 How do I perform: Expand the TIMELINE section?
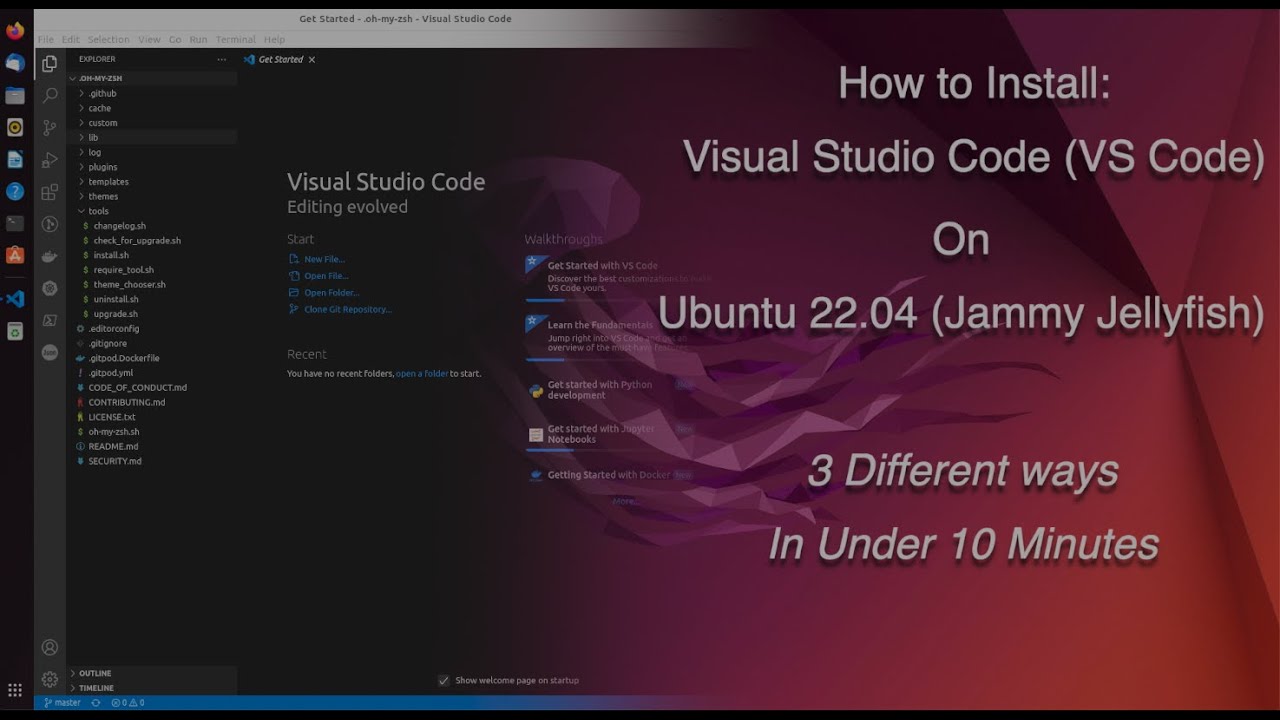(x=152, y=688)
